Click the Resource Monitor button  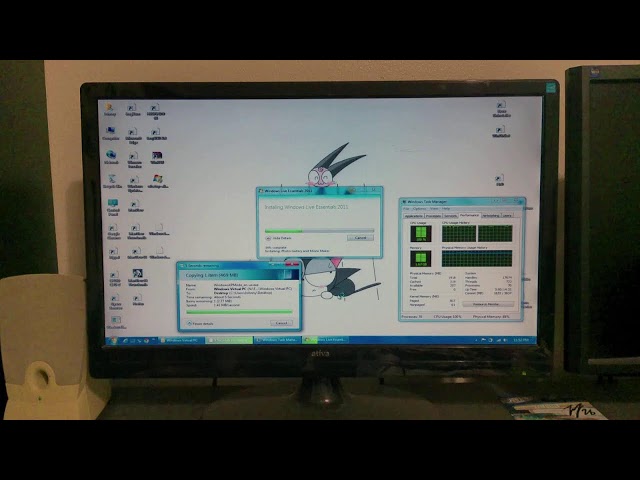[x=488, y=304]
